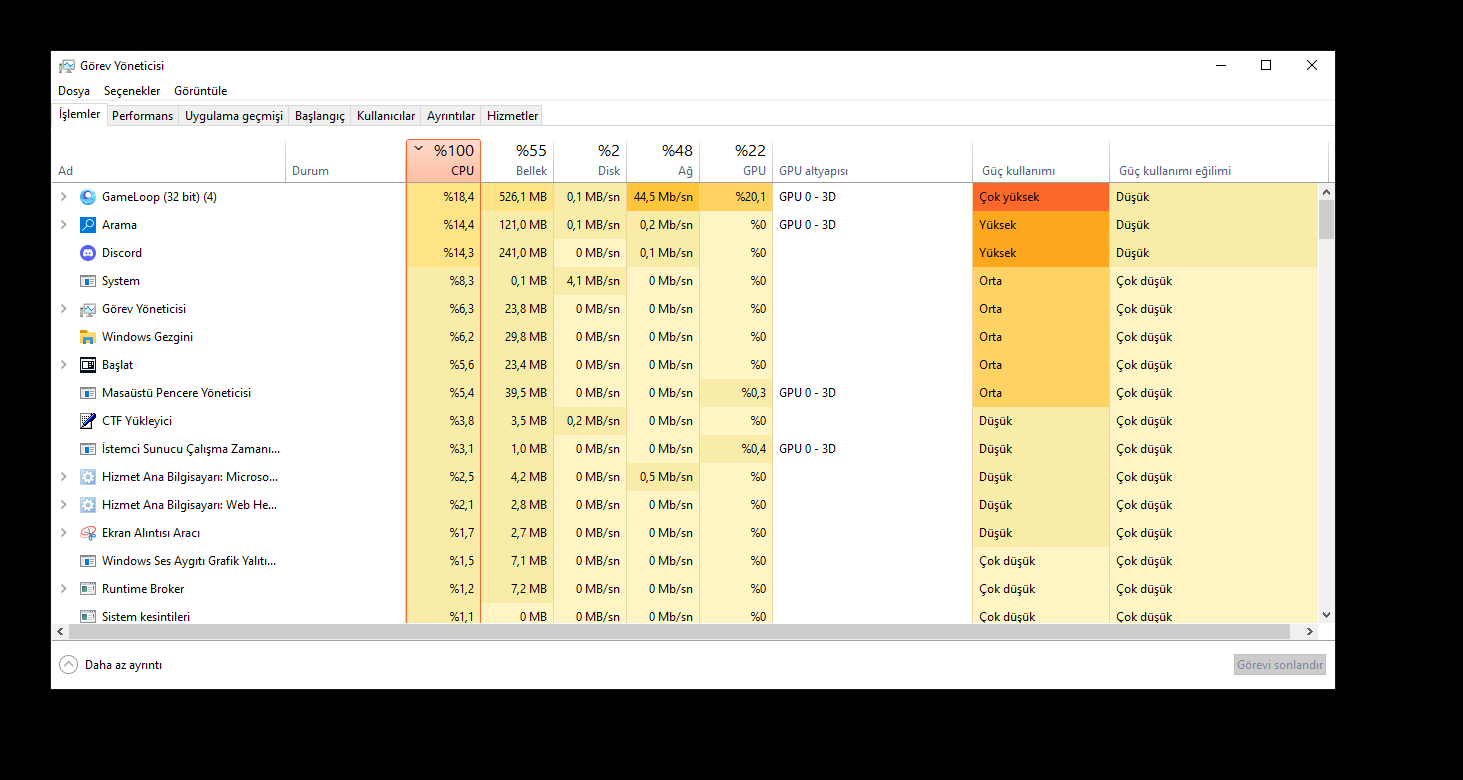1463x780 pixels.
Task: Click the %20,1 GPU value
Action: tap(736, 197)
